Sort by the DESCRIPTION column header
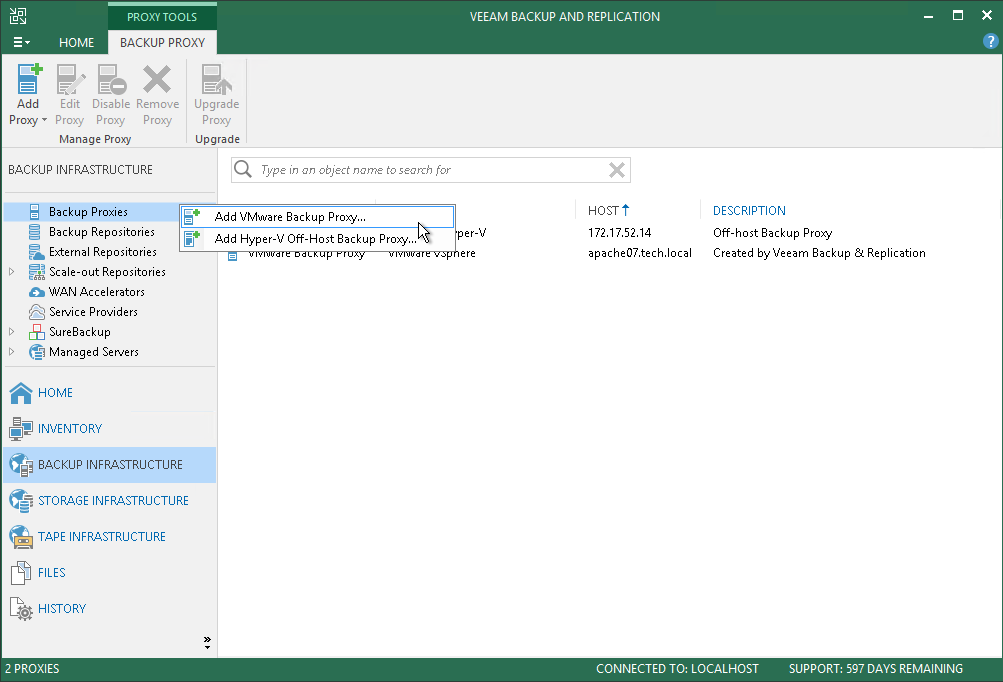 tap(749, 210)
